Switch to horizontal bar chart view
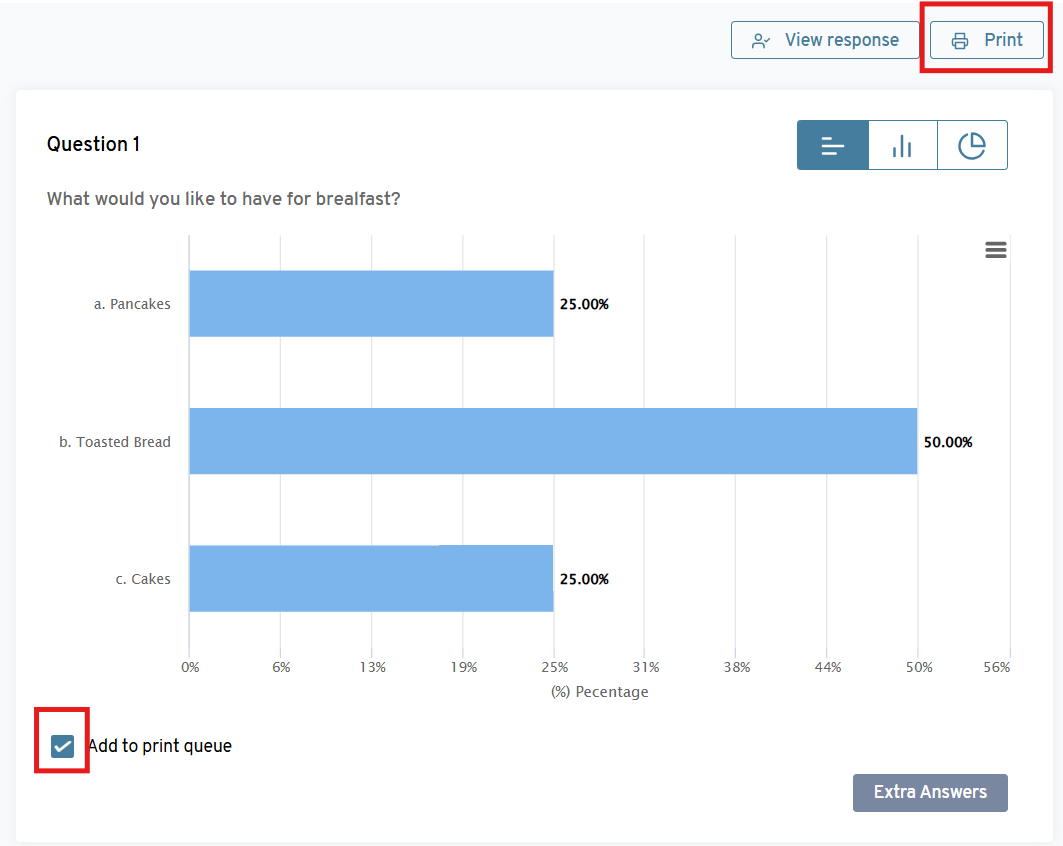This screenshot has width=1063, height=846. (832, 146)
